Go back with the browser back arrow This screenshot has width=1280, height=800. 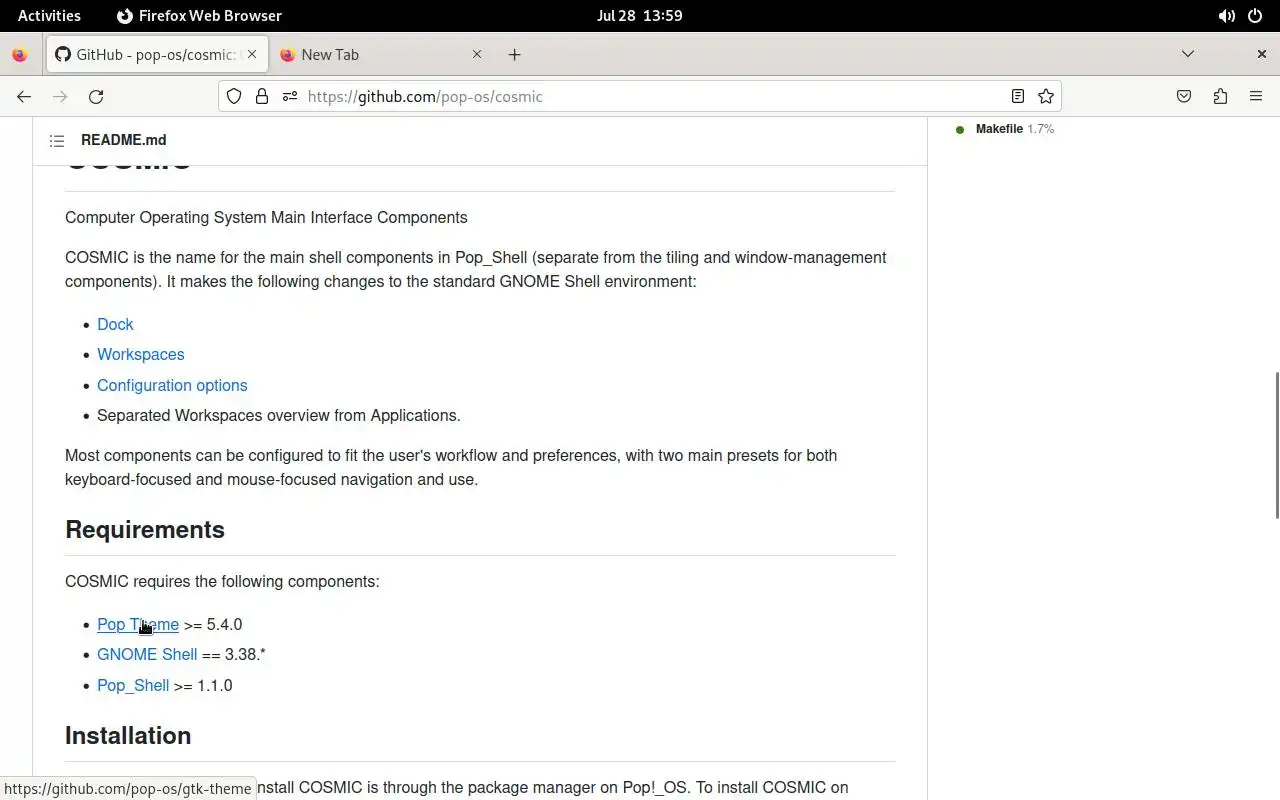point(24,97)
